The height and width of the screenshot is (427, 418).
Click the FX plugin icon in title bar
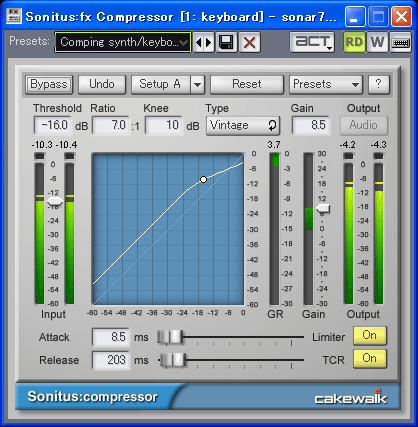coord(14,16)
